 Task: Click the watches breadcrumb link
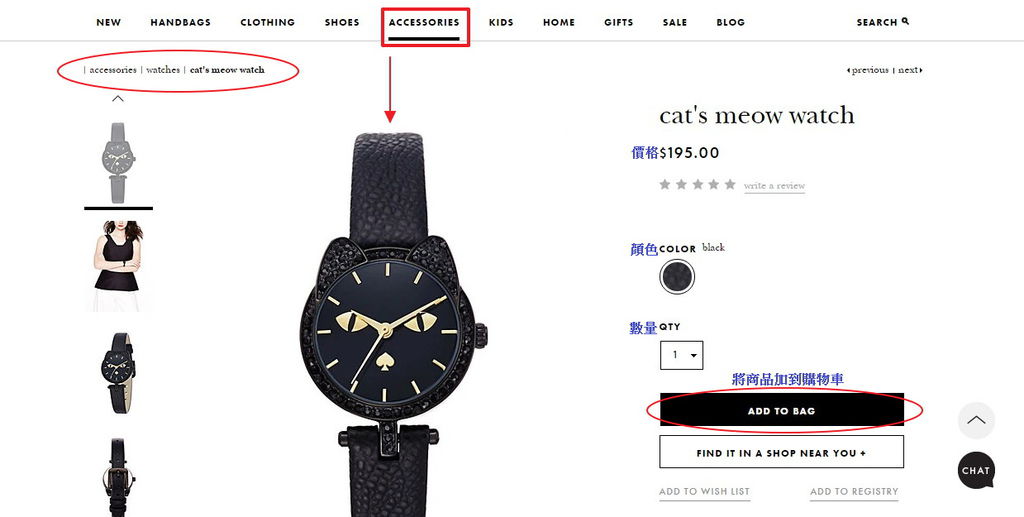[x=163, y=70]
